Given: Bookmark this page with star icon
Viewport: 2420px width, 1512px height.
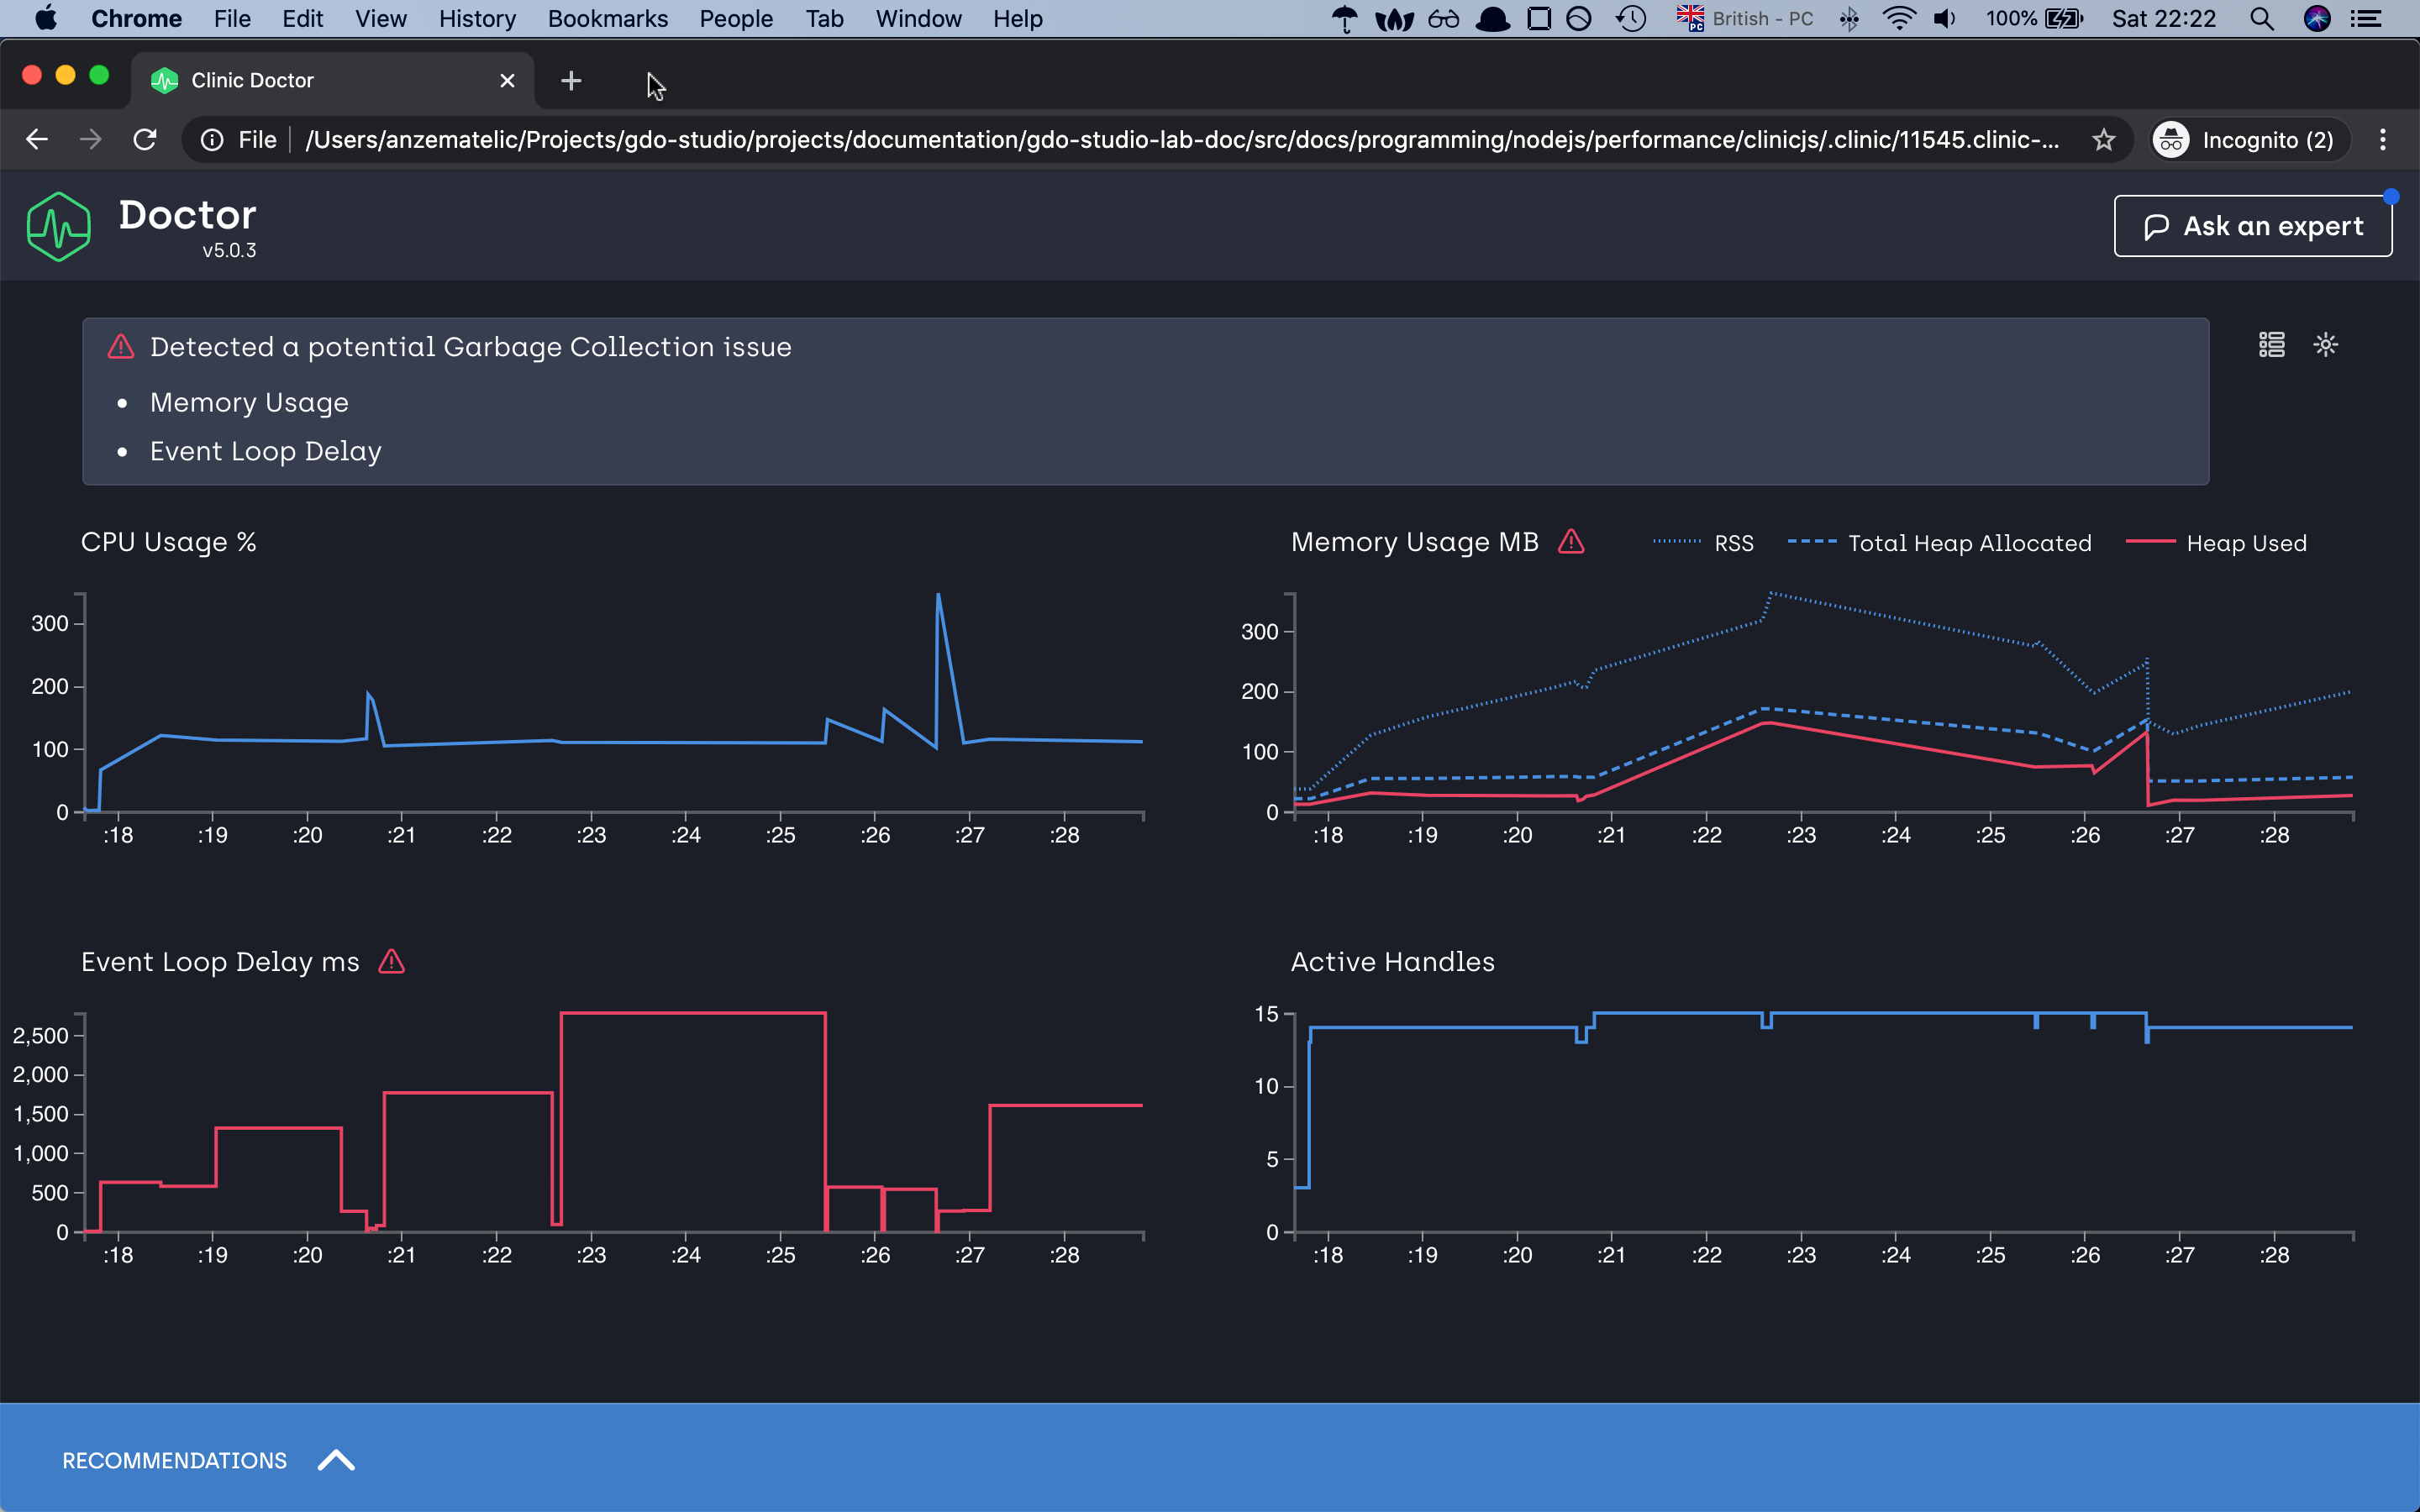Looking at the screenshot, I should tap(2103, 140).
